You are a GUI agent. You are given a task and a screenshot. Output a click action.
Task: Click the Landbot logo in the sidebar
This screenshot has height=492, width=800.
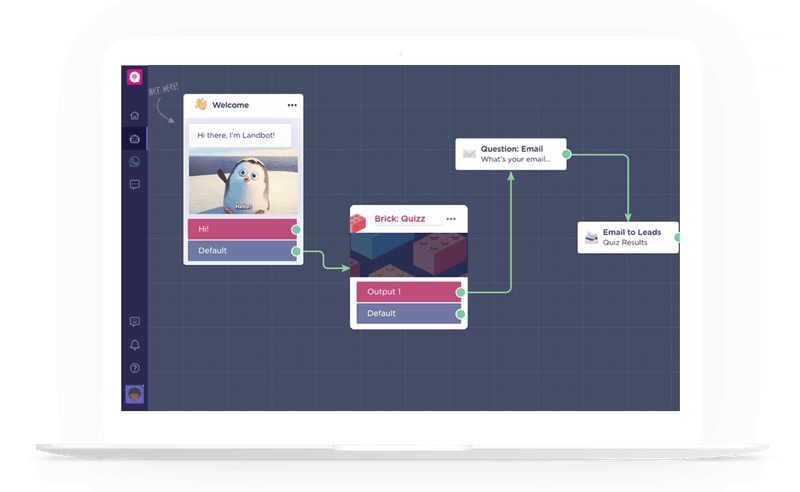click(x=135, y=77)
